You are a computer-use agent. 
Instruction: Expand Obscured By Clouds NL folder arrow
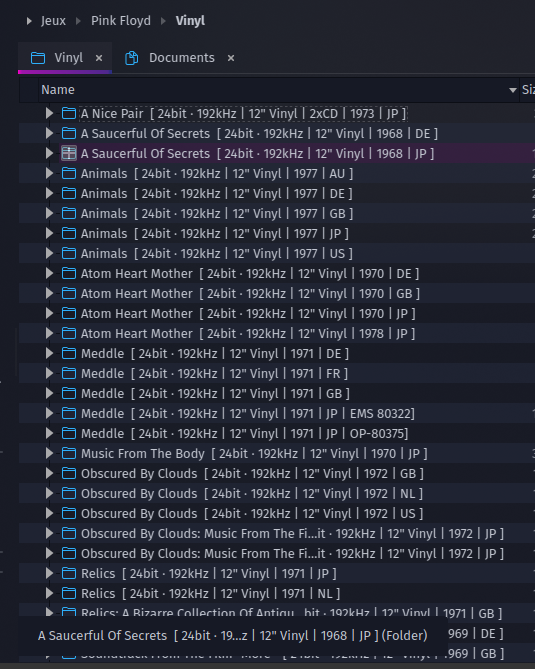pyautogui.click(x=49, y=494)
